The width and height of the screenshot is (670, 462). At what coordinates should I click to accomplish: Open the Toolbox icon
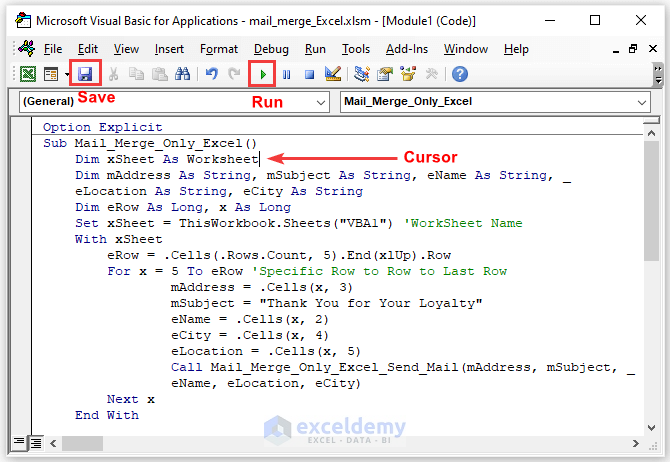click(432, 74)
